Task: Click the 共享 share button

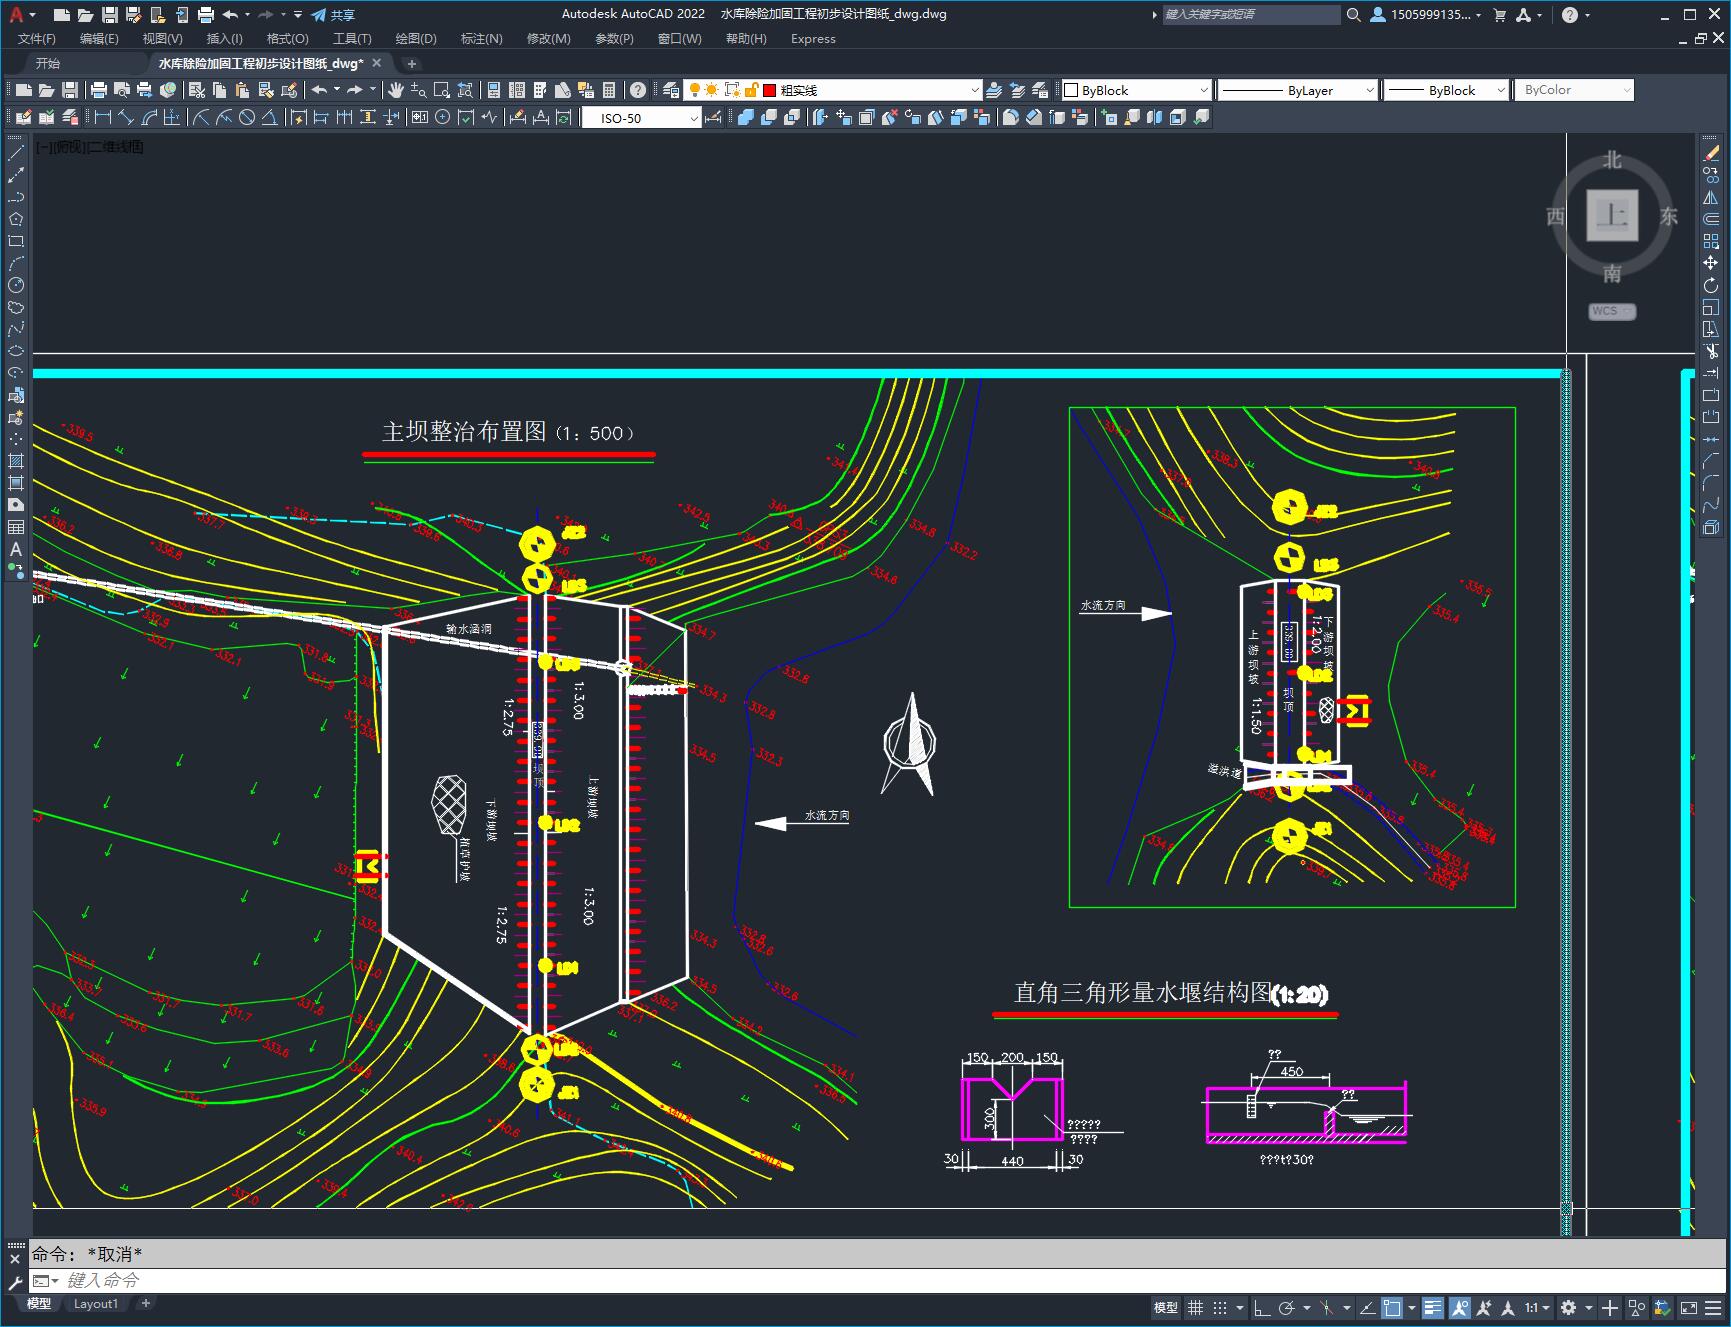Action: coord(333,15)
